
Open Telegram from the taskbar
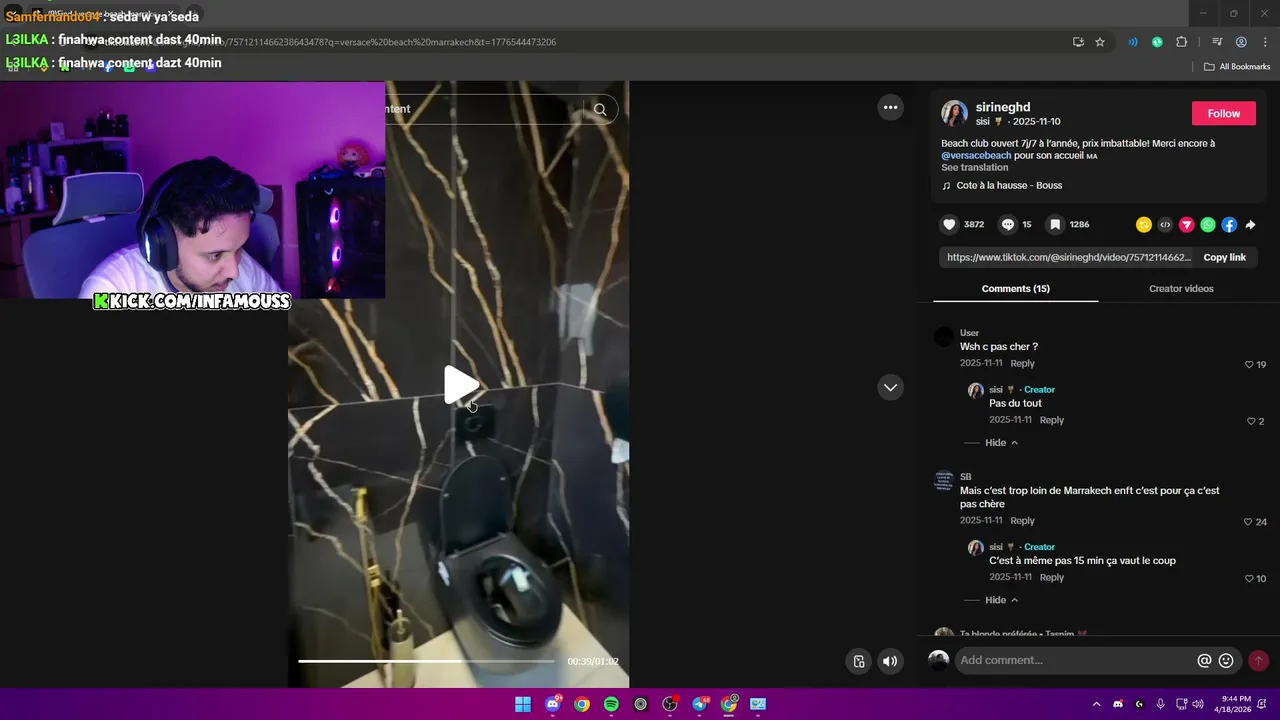700,704
